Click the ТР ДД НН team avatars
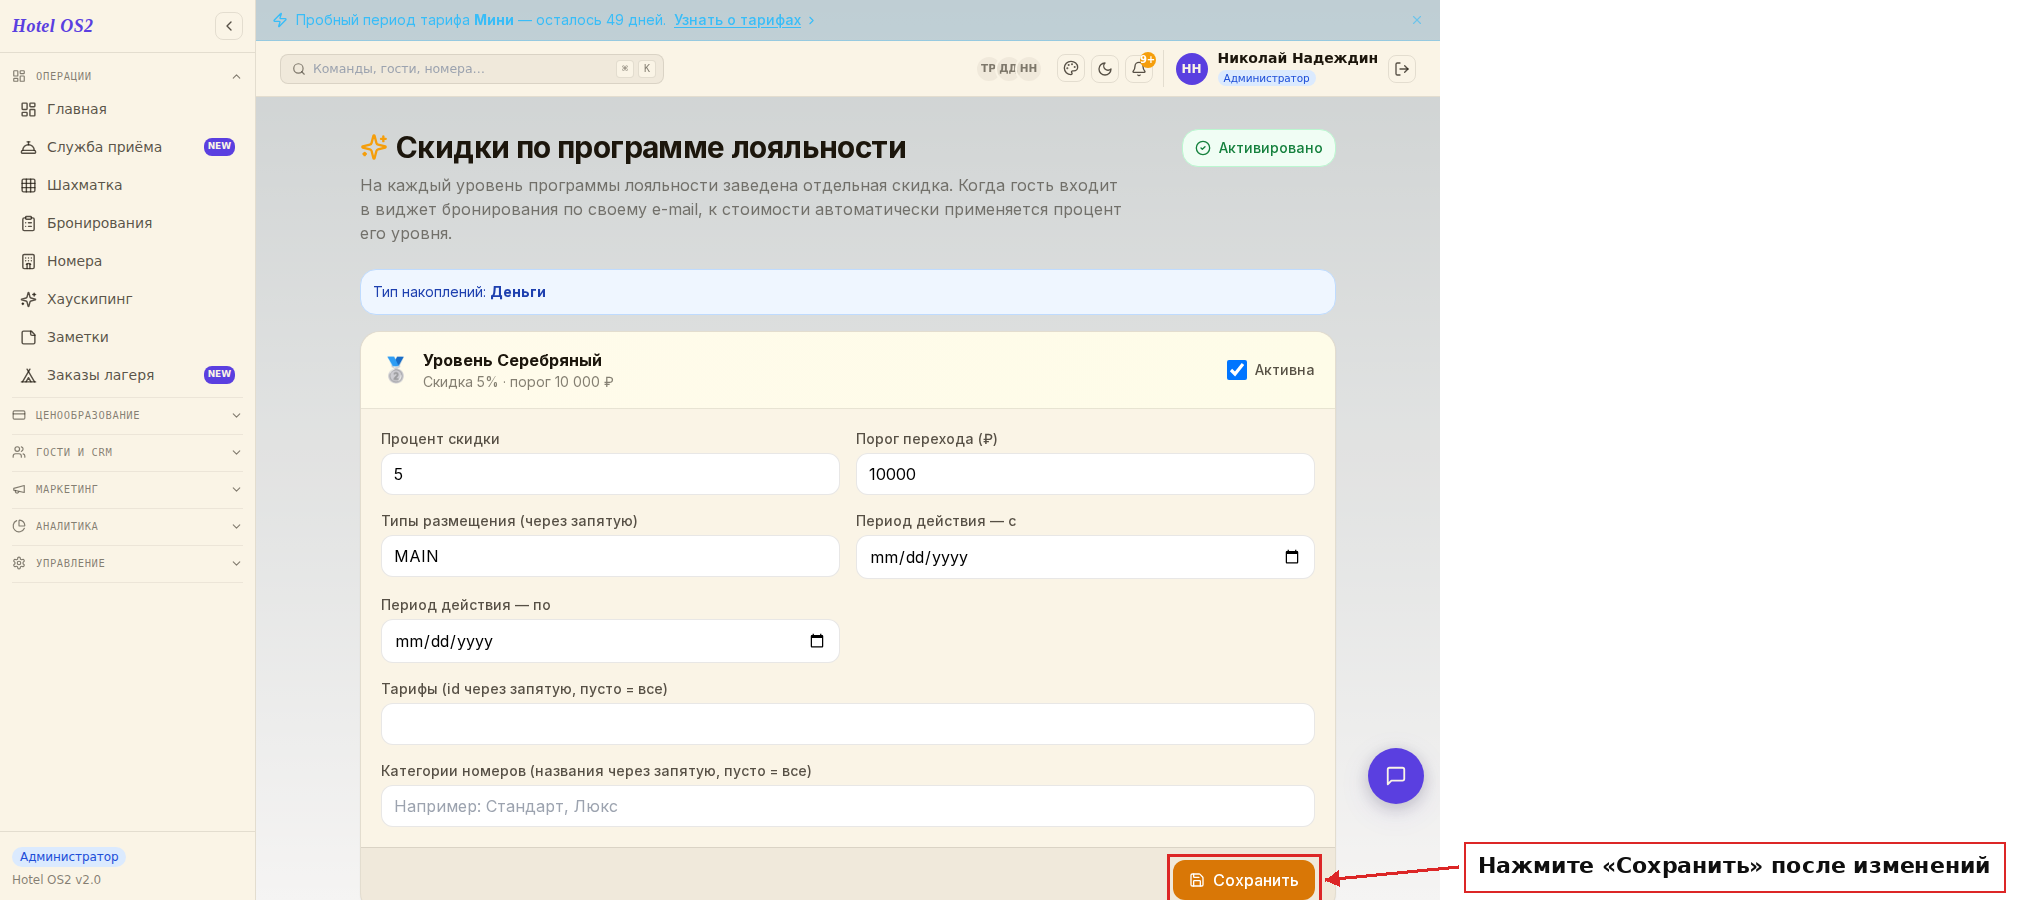 1008,69
